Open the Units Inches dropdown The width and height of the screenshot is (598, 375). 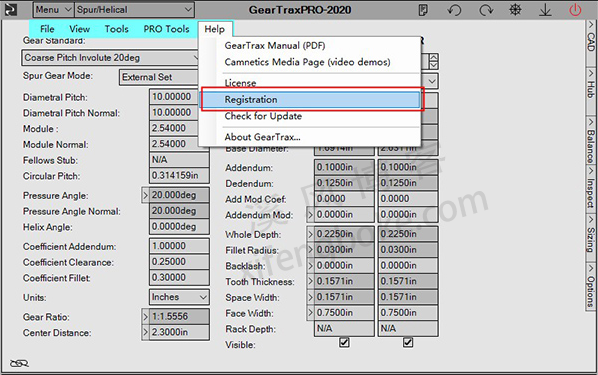click(179, 297)
